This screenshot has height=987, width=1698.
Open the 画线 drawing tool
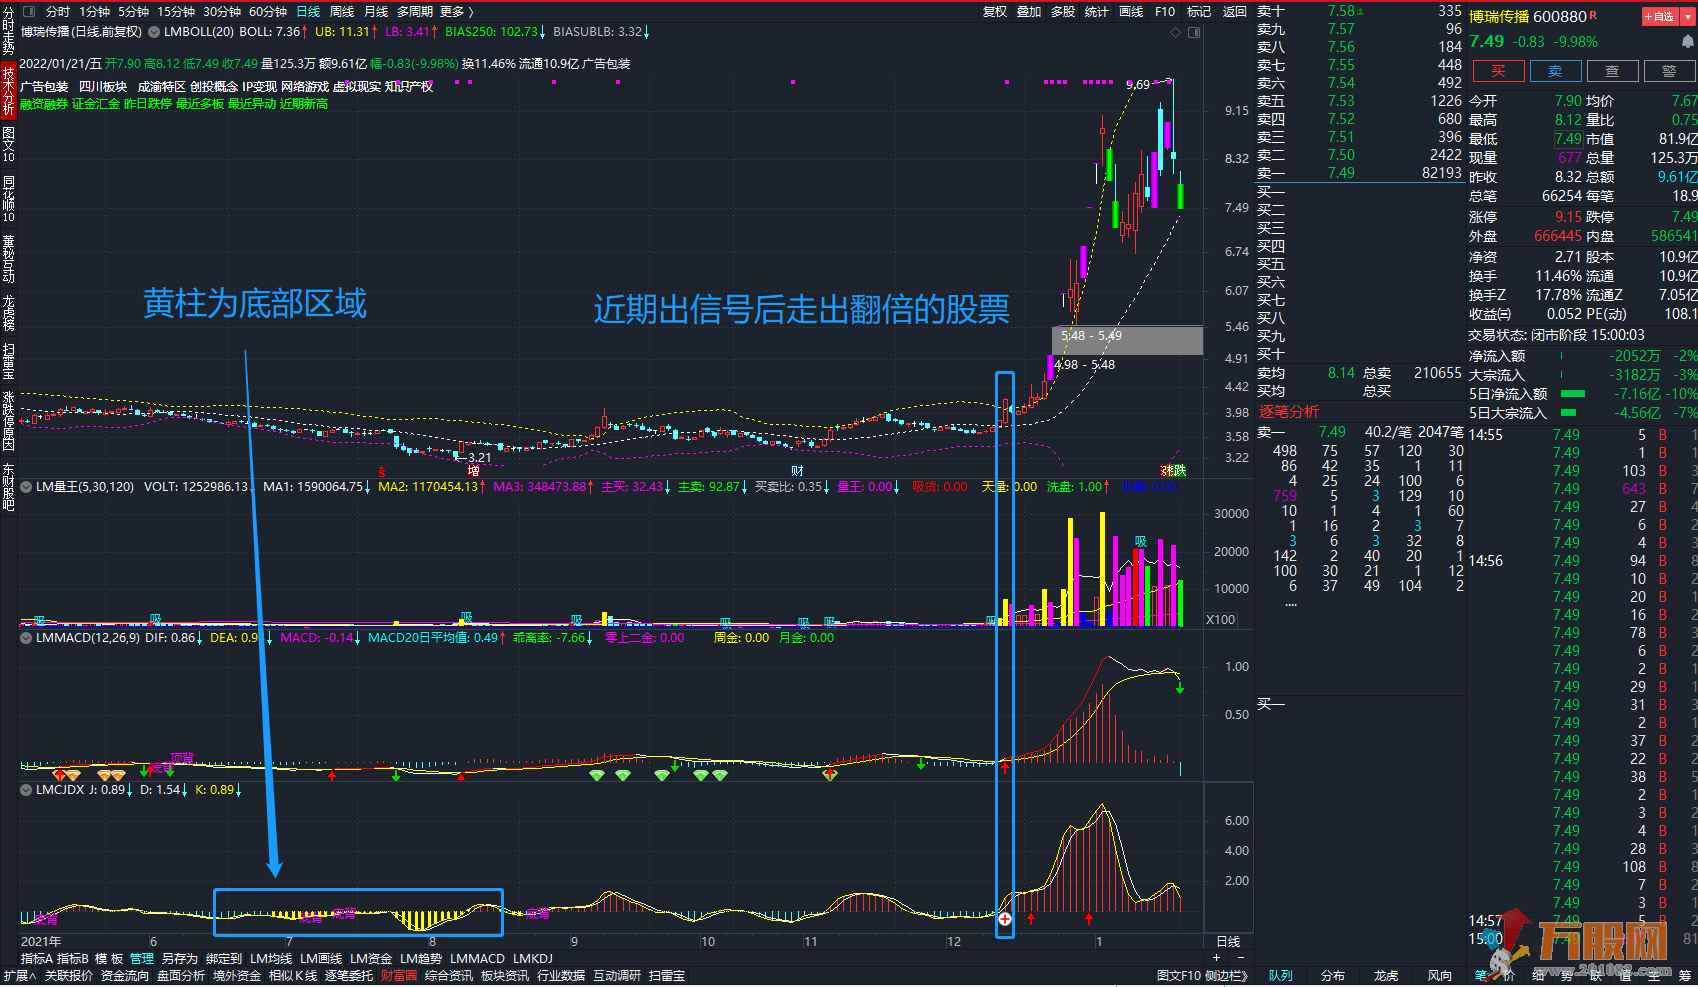pos(1131,12)
